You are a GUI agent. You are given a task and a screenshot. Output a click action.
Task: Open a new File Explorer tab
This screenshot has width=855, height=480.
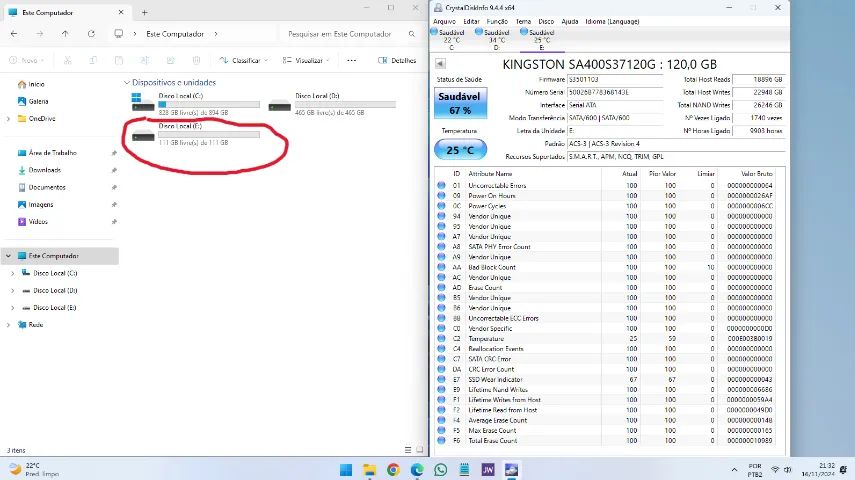144,12
